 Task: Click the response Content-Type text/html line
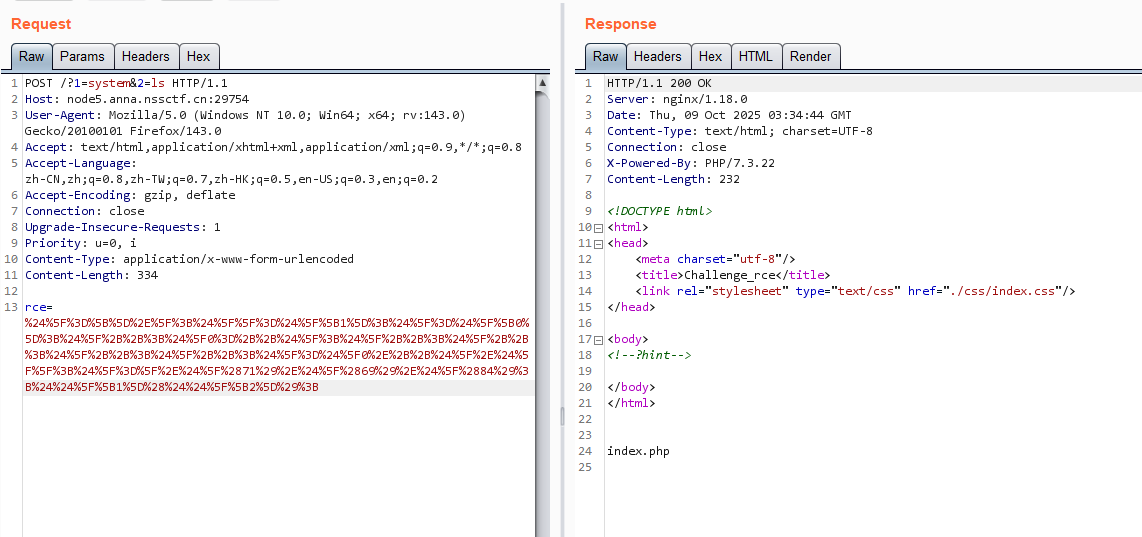[739, 131]
